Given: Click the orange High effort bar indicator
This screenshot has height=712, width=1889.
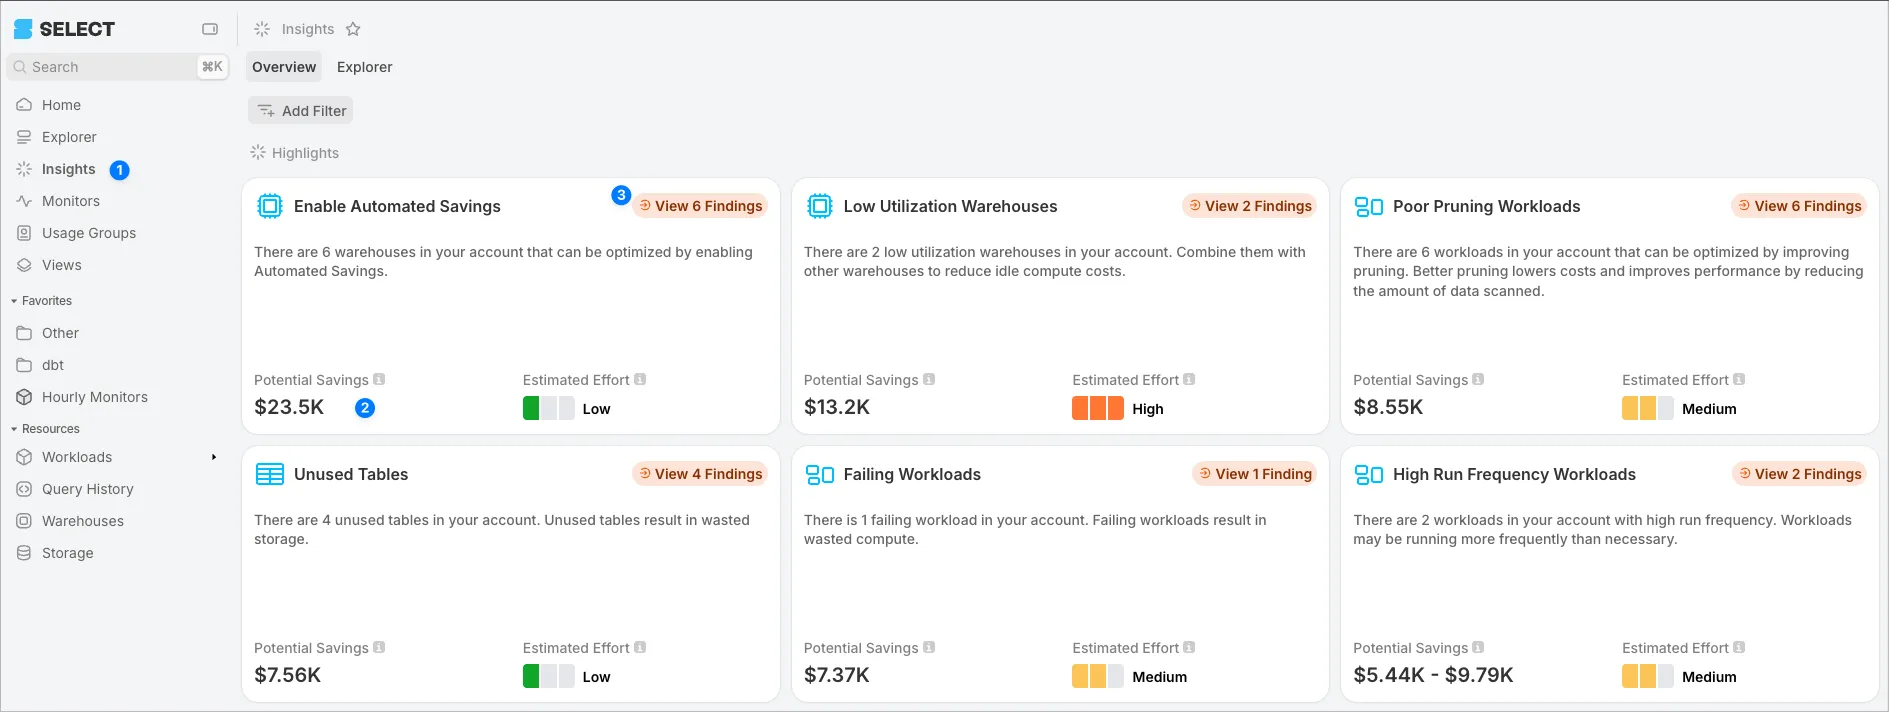Looking at the screenshot, I should click(x=1098, y=408).
